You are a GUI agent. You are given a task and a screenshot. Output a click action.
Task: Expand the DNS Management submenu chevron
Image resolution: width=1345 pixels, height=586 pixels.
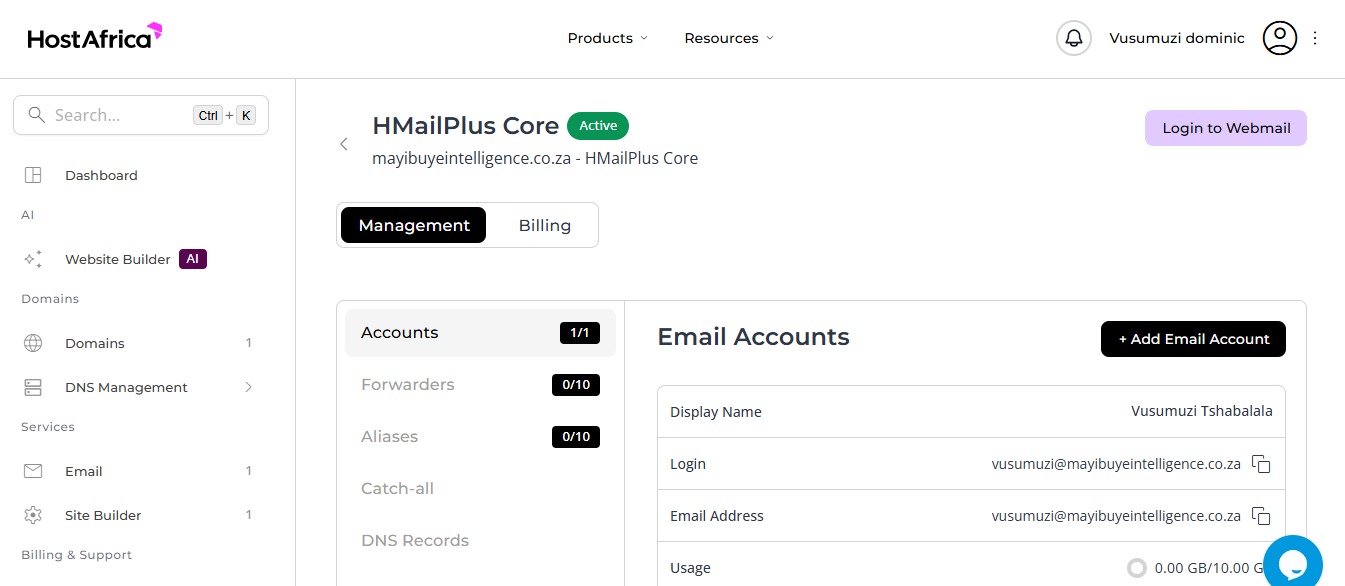[x=248, y=387]
